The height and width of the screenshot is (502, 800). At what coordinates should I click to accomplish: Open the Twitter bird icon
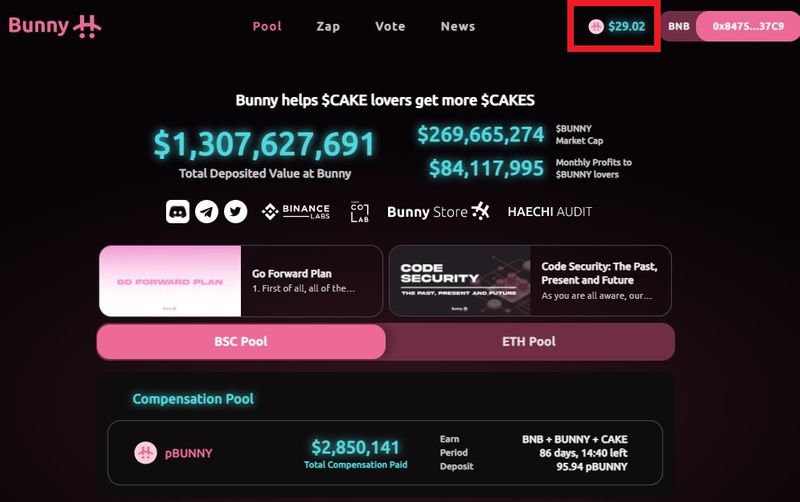(235, 211)
